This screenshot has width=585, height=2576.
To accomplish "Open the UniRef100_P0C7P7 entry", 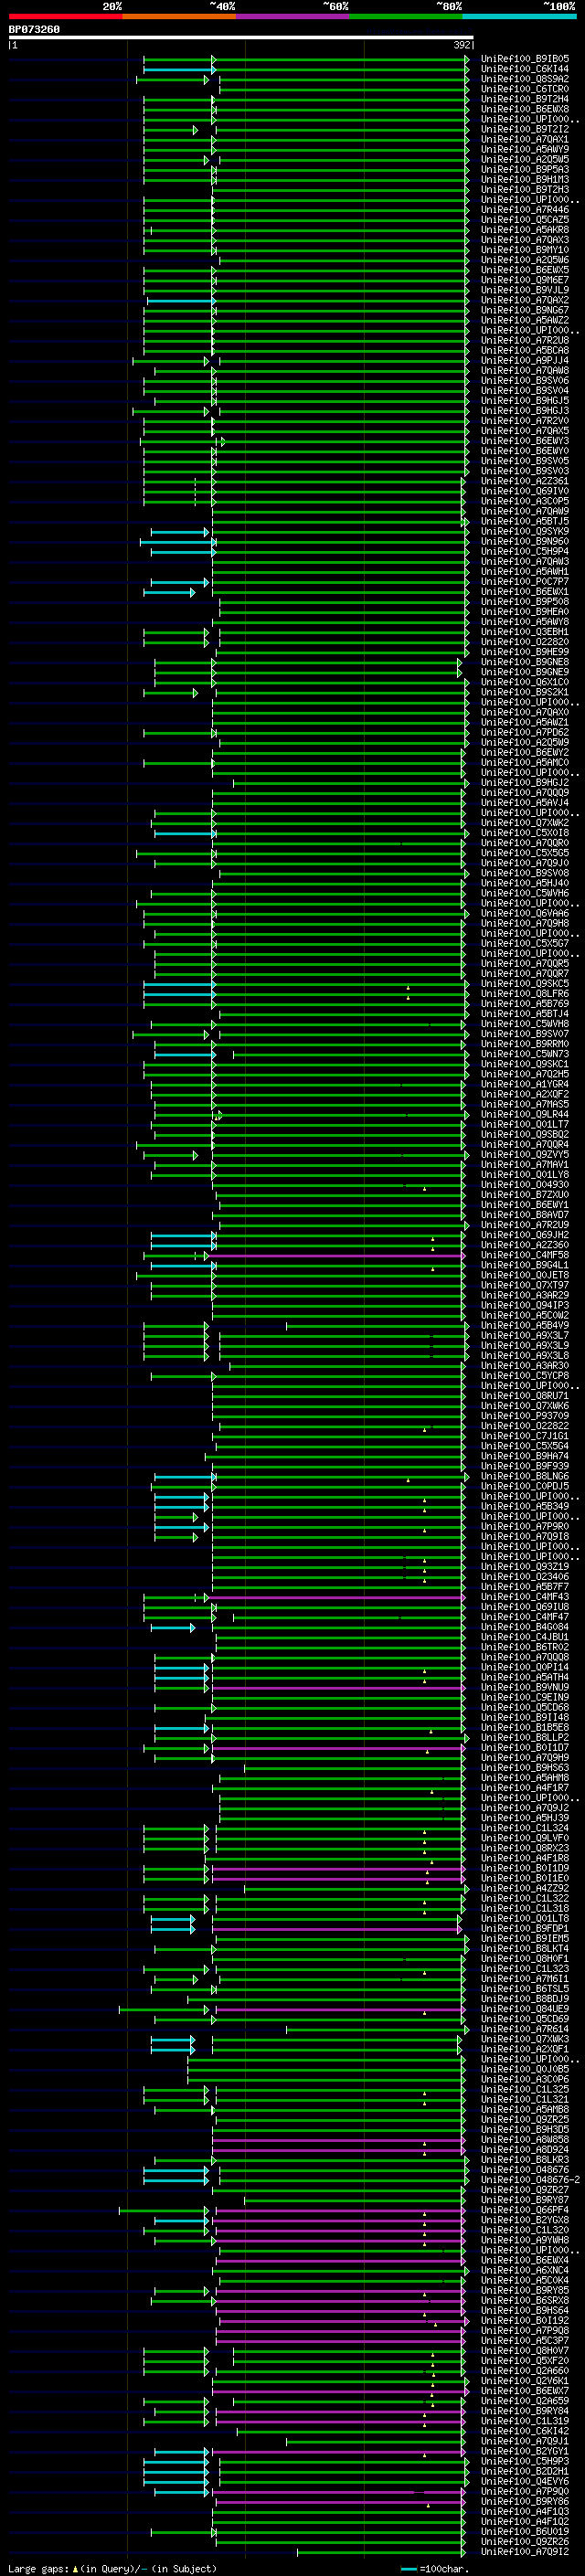I will 525,582.
